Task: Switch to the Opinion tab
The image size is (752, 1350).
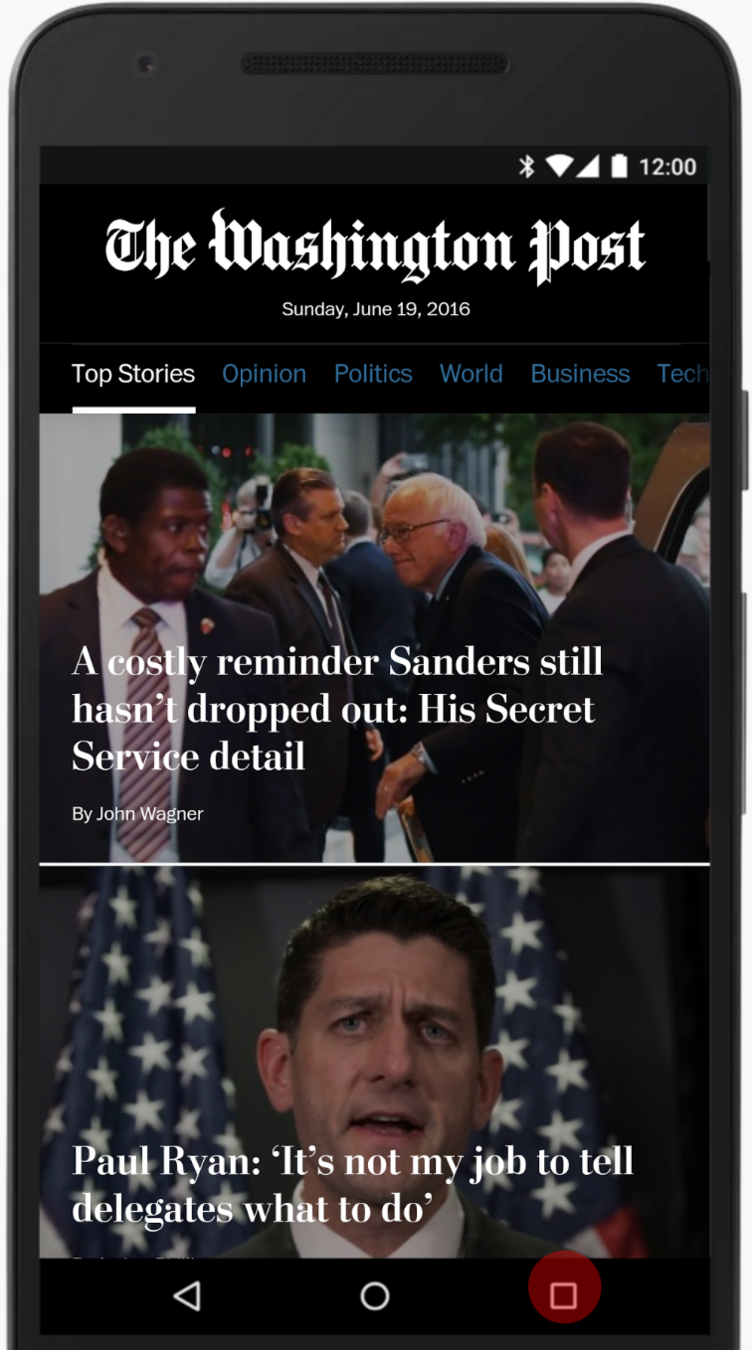Action: 264,374
